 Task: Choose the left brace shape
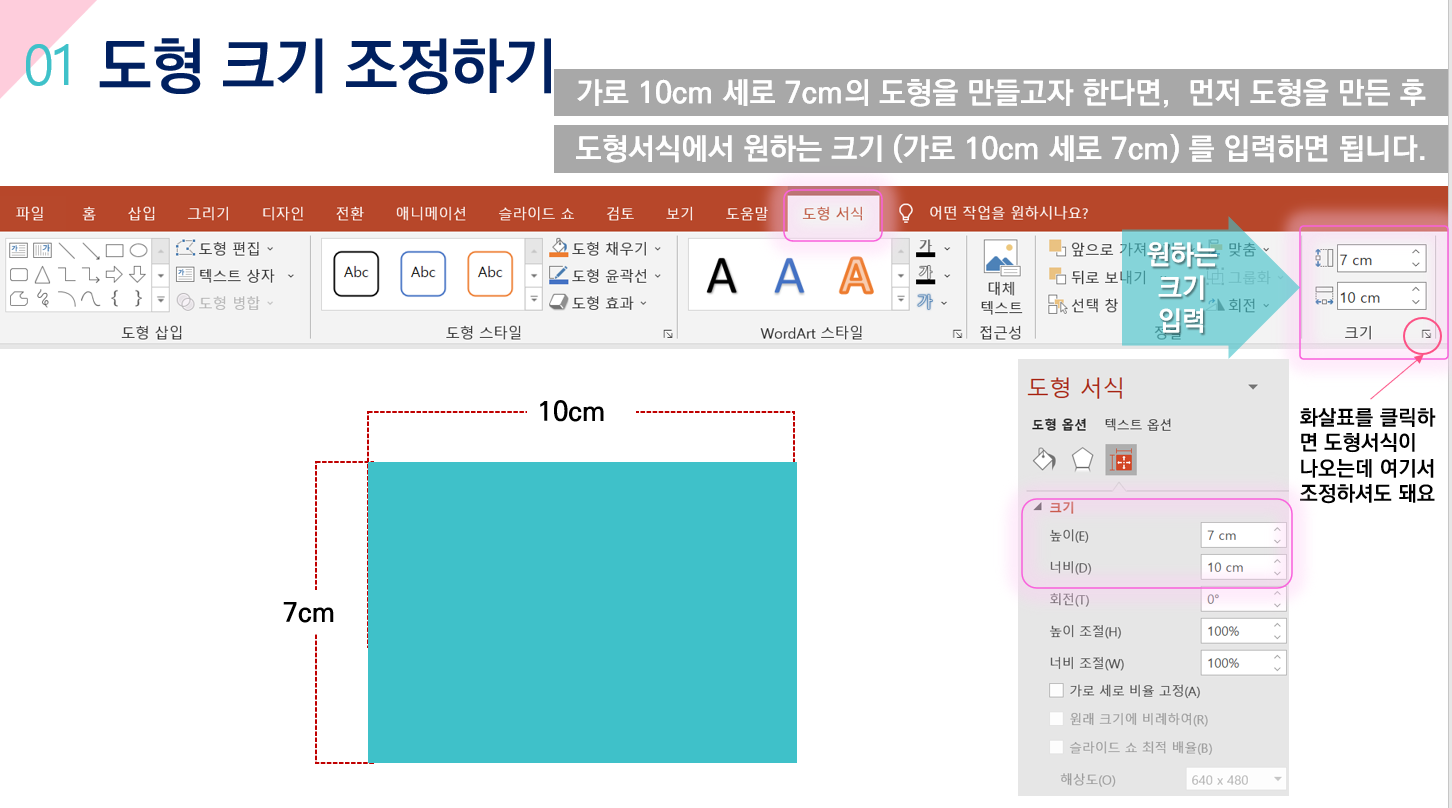click(114, 298)
